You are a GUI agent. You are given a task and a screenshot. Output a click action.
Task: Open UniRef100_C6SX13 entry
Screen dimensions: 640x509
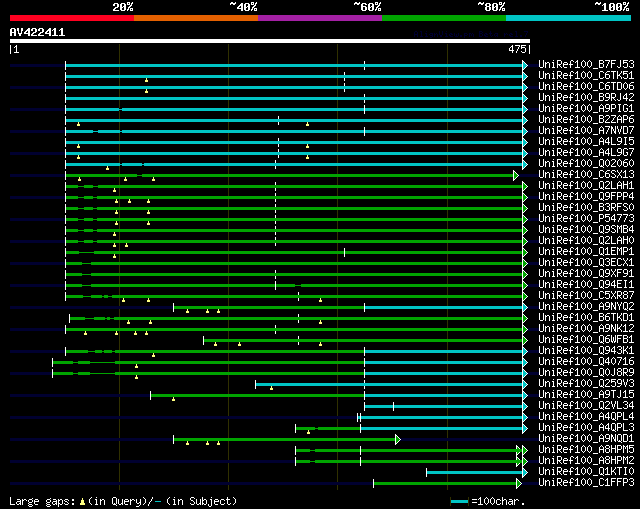click(586, 175)
